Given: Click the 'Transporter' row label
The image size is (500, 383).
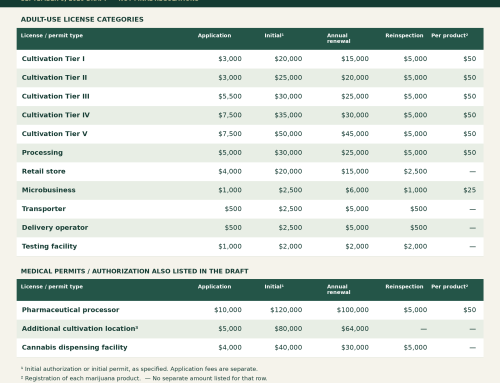Looking at the screenshot, I should point(44,209).
